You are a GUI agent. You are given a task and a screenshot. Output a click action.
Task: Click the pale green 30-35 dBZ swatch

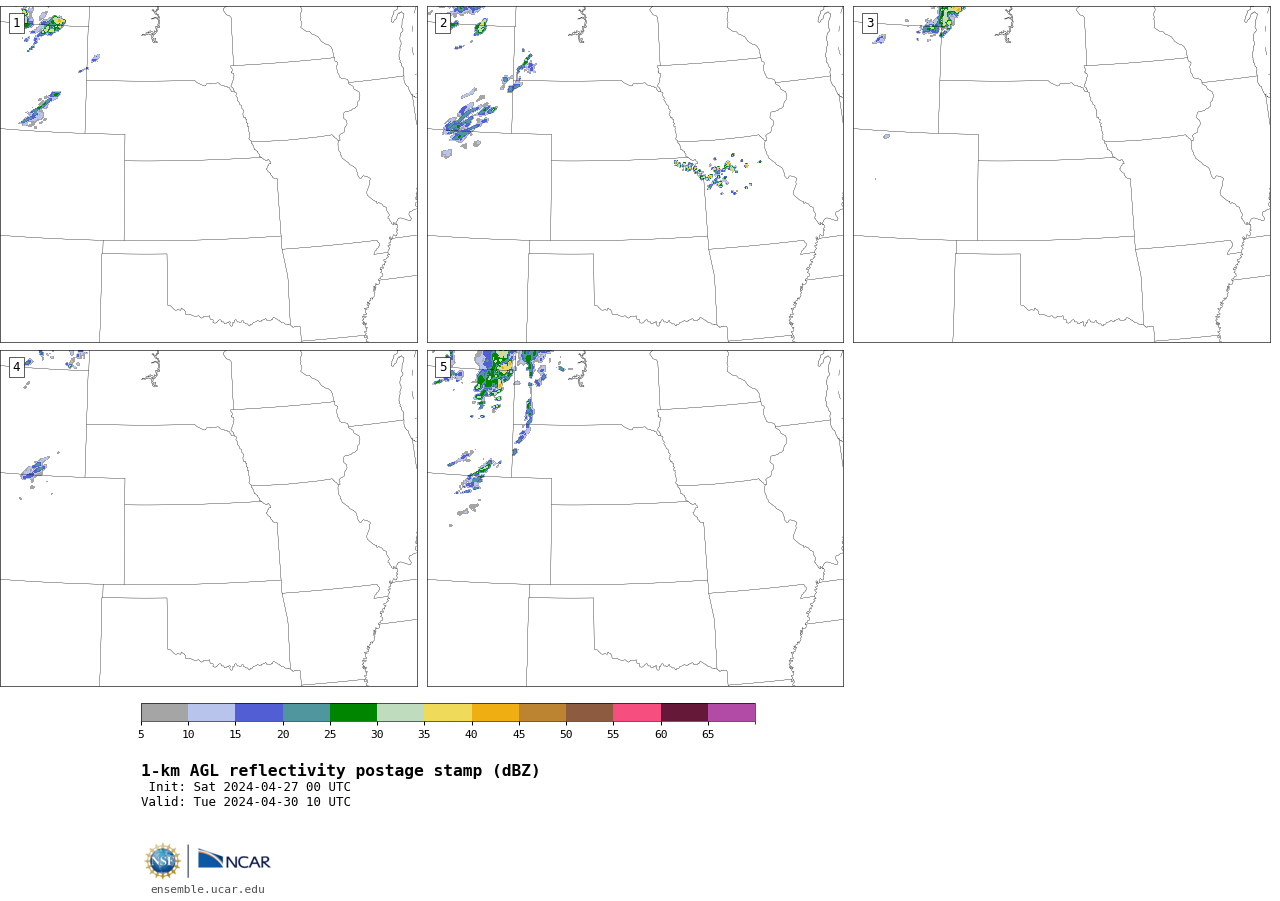pyautogui.click(x=401, y=713)
